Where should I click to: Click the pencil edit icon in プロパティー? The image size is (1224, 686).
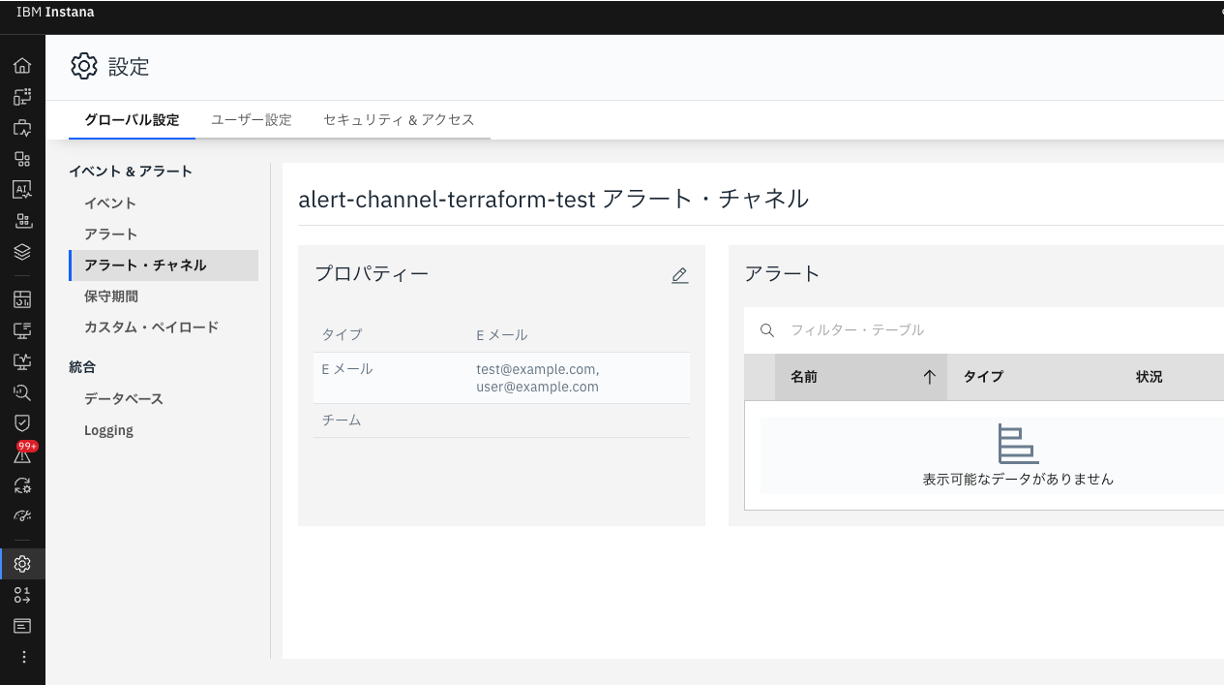[x=680, y=275]
